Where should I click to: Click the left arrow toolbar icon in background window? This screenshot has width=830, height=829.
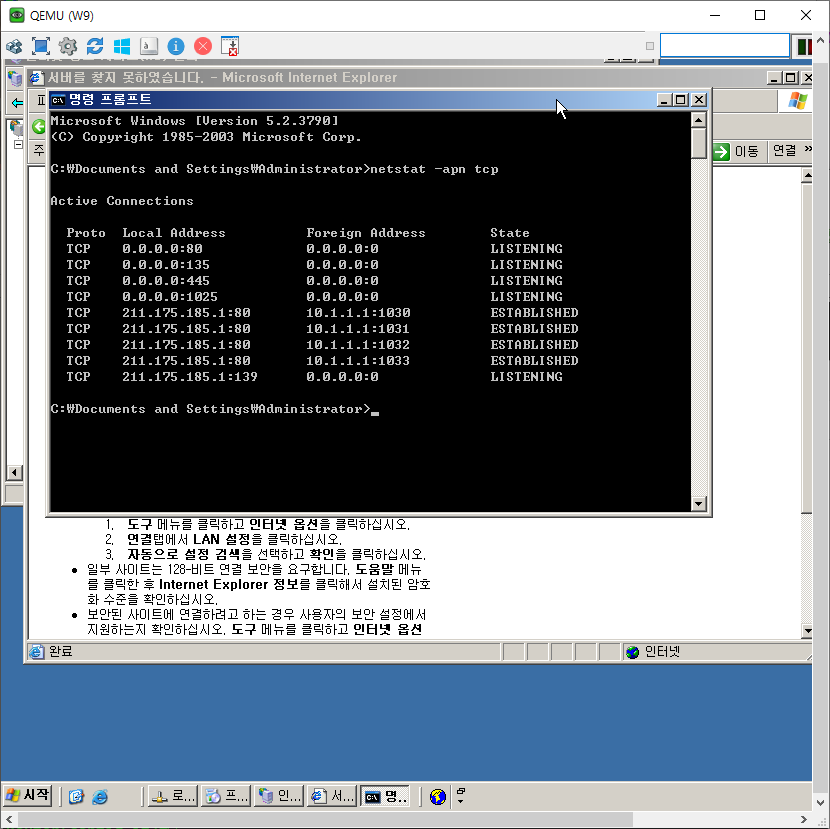[17, 103]
